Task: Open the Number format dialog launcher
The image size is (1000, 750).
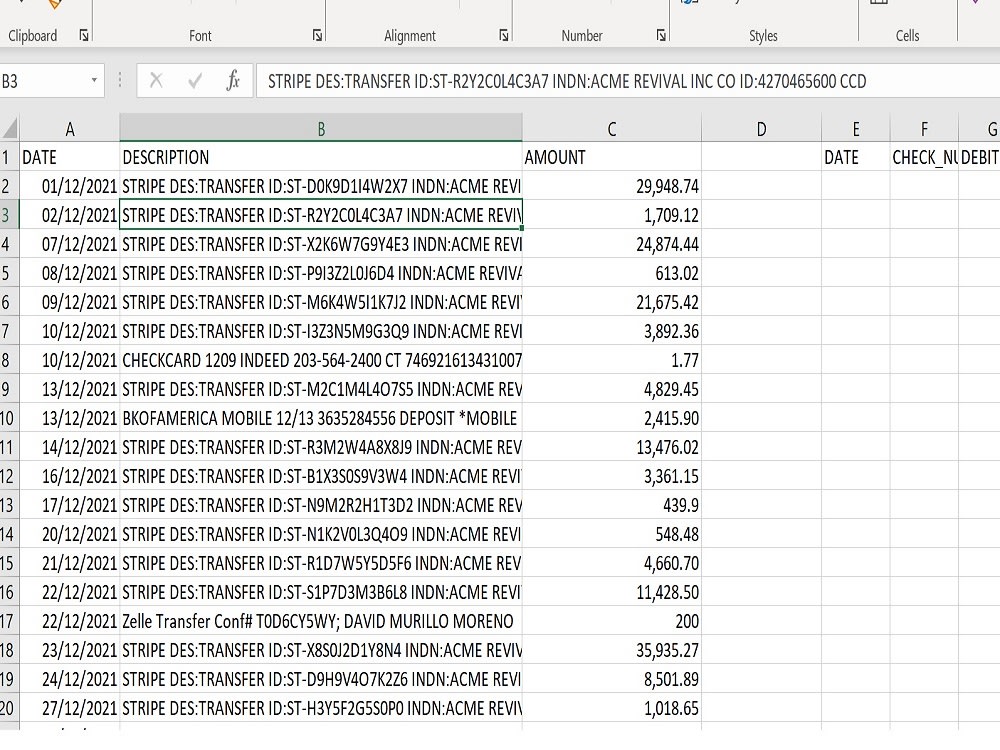Action: coord(661,35)
